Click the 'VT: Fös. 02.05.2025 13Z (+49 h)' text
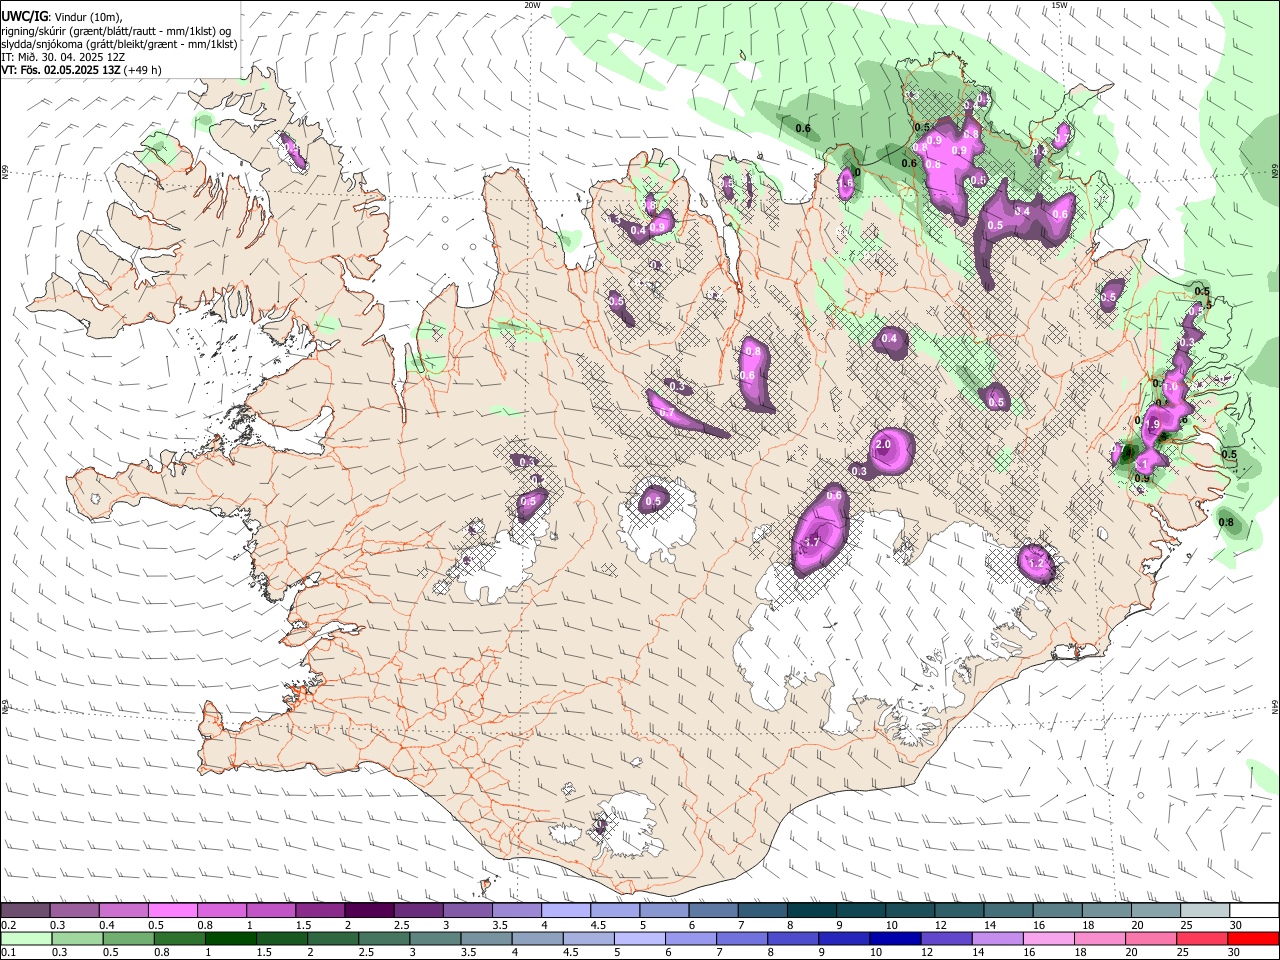 (81, 70)
